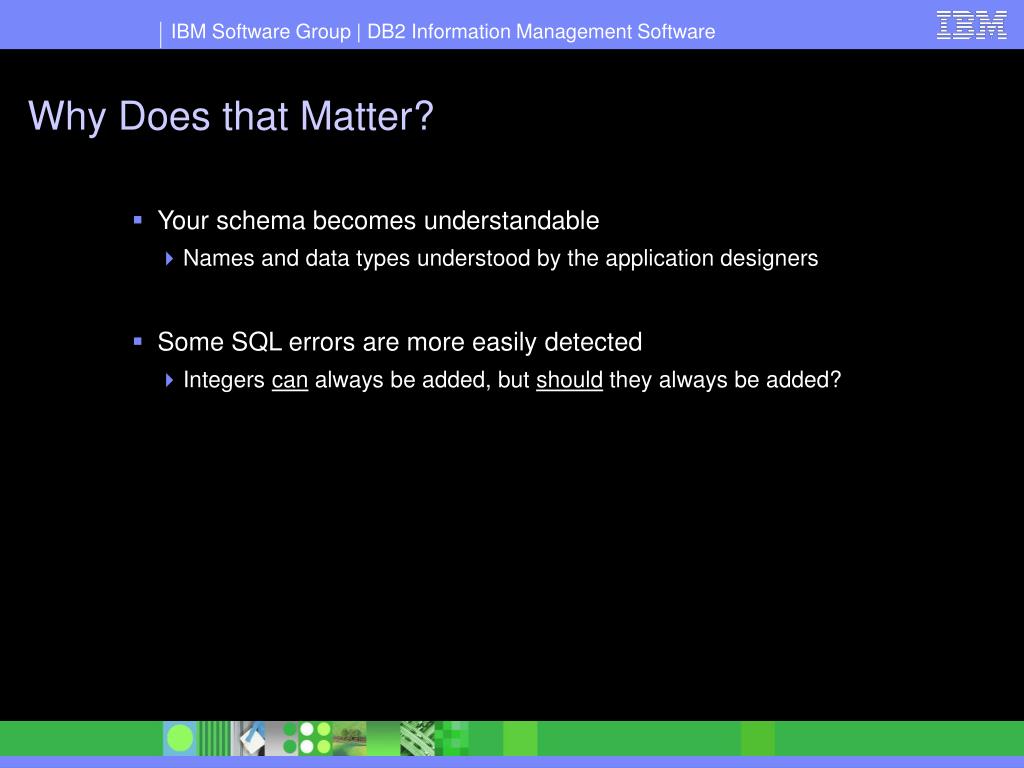The width and height of the screenshot is (1024, 768).
Task: Click the header text 'IBM Software Group | DB2 Information Management Software'
Action: pos(443,31)
